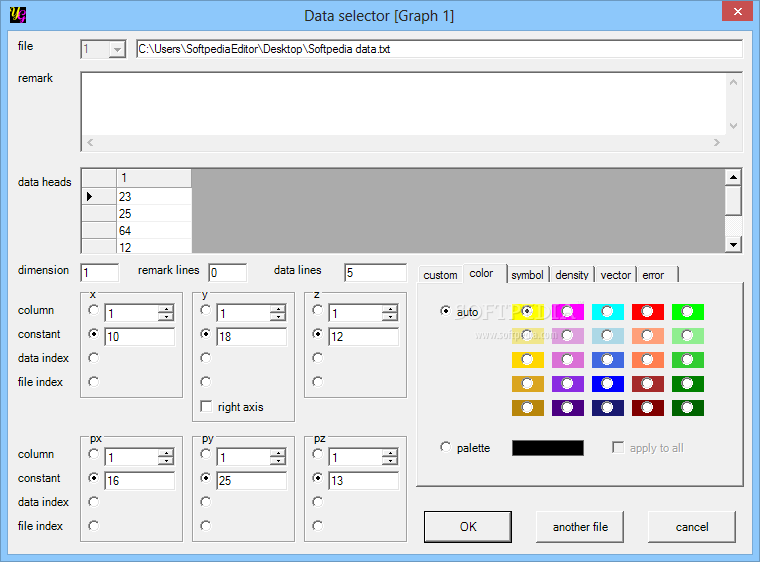This screenshot has width=760, height=562.
Task: Select the auto color radio button
Action: coord(445,310)
